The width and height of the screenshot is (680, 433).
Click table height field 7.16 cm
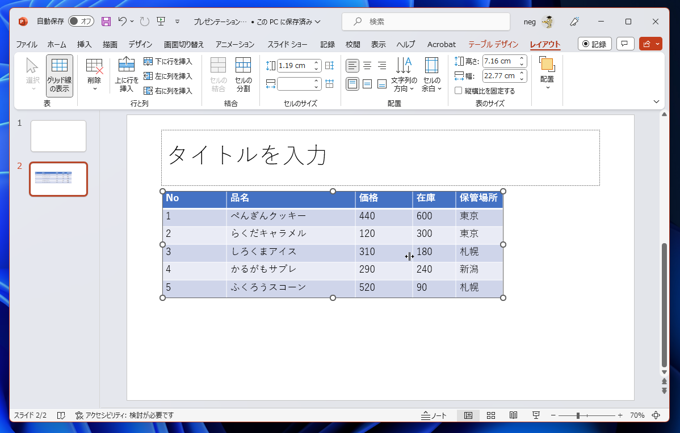pyautogui.click(x=500, y=61)
